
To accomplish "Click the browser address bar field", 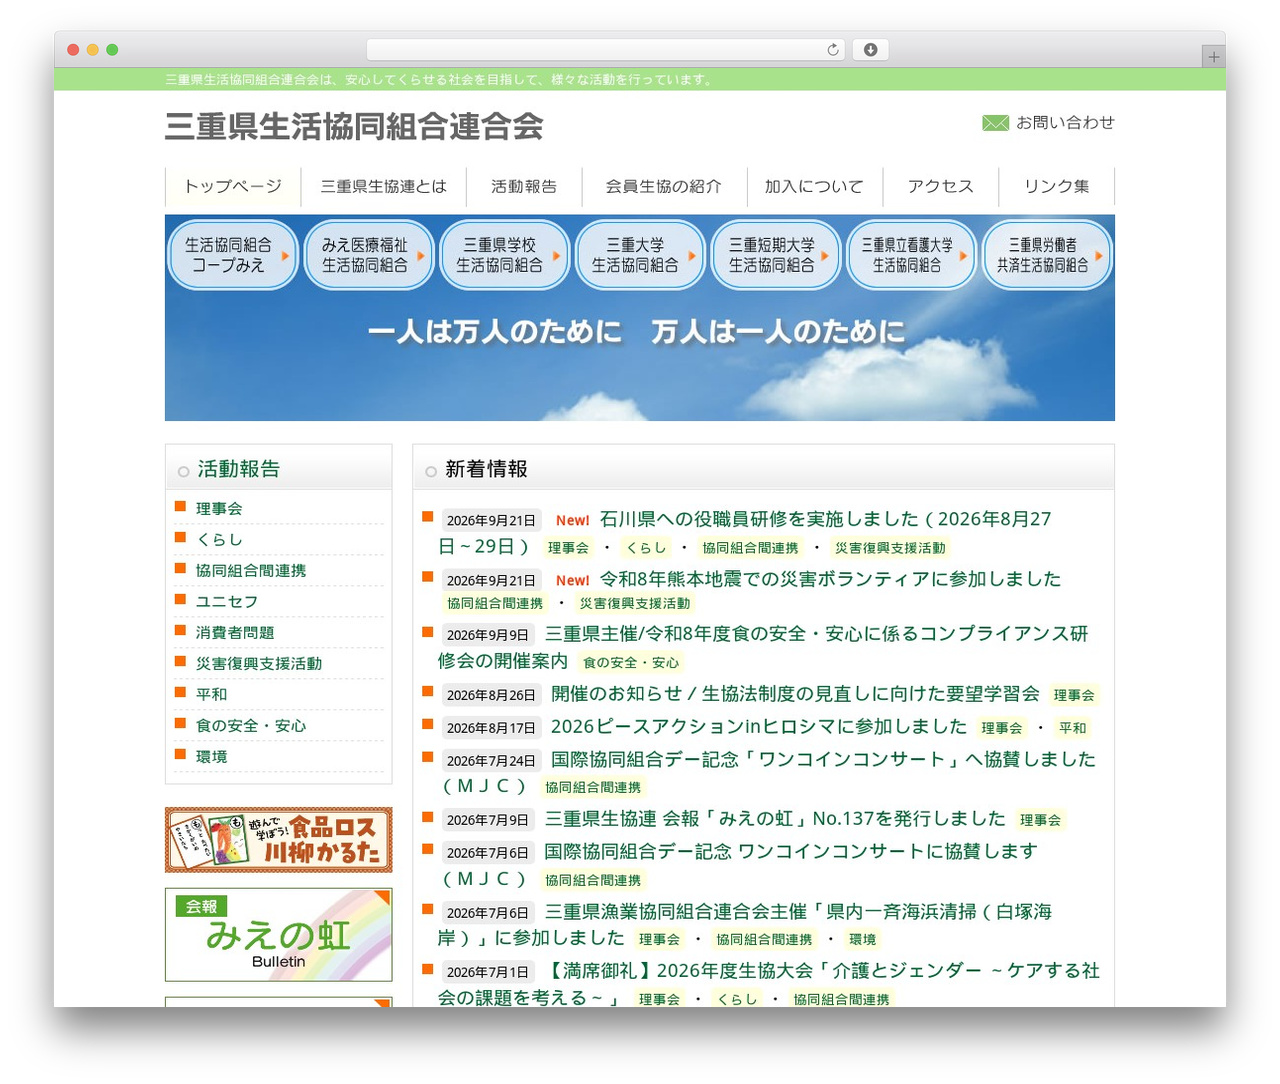I will coord(605,50).
